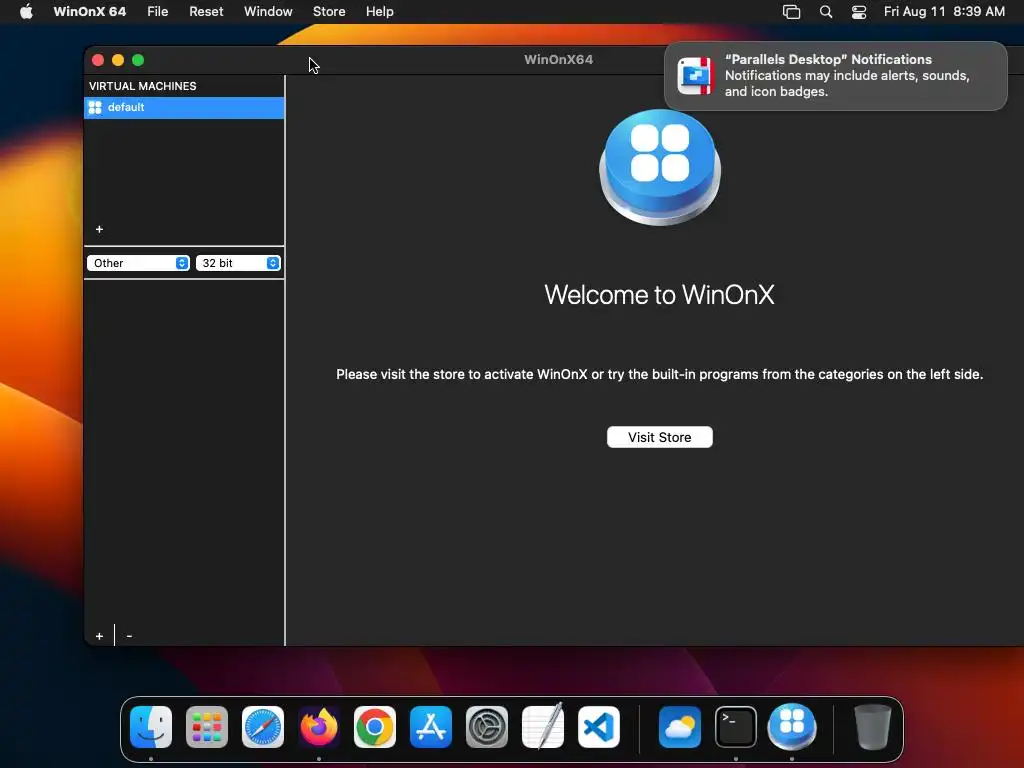
Task: Remove a program with the minus button
Action: [129, 636]
